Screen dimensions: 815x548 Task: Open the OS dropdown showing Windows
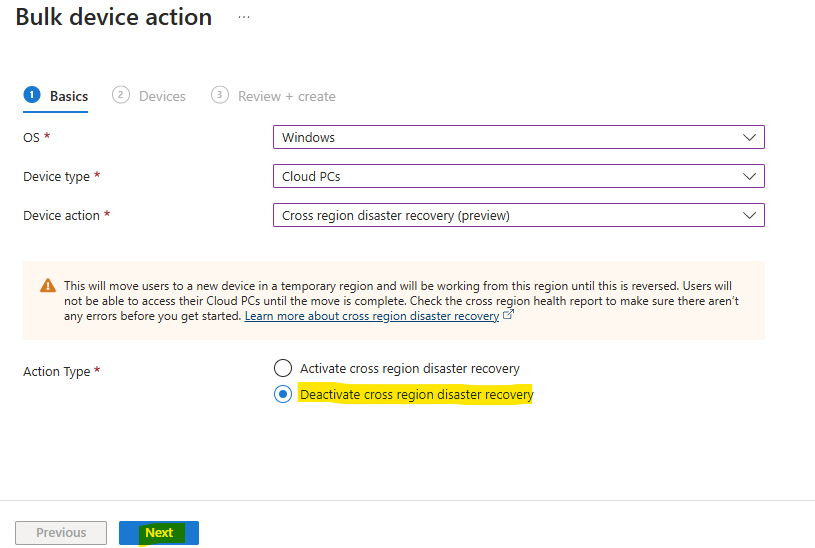pos(519,137)
